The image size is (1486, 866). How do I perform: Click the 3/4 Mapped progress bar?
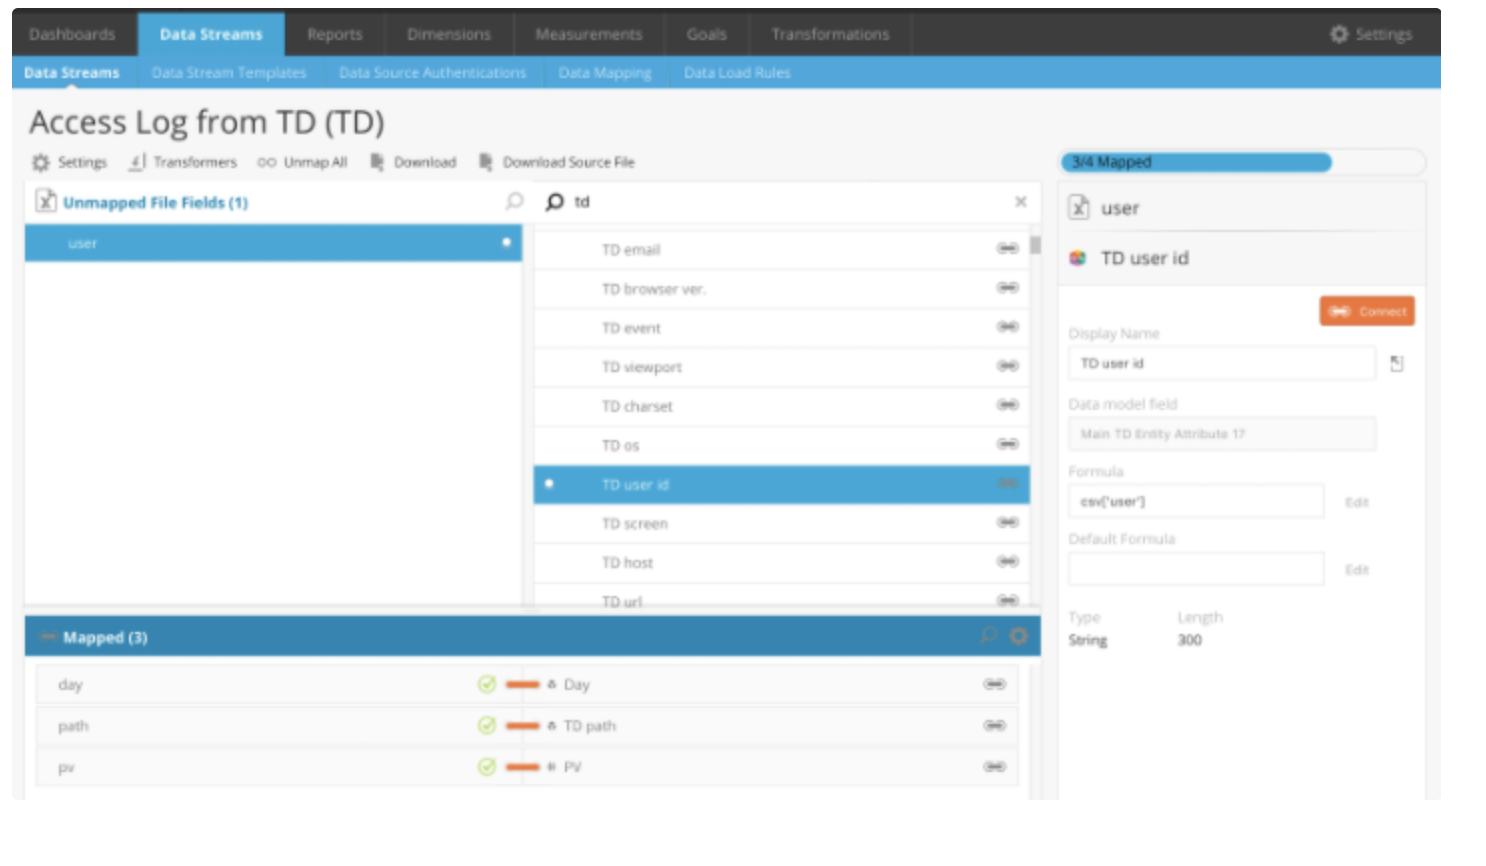1196,162
